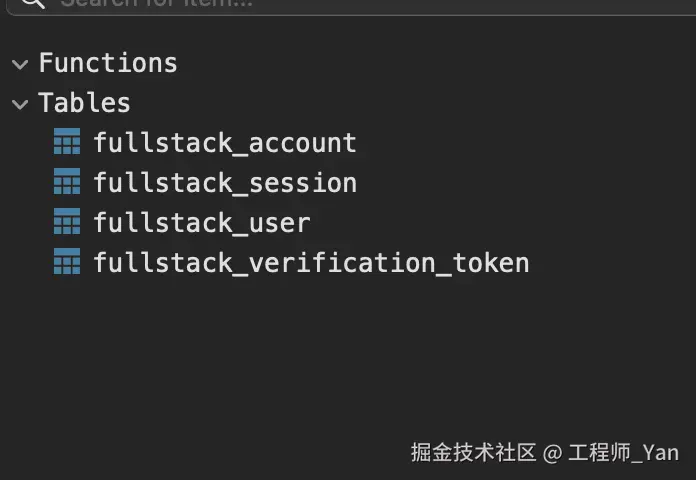Click the fullstack_verification_token table grid icon
The width and height of the screenshot is (696, 480).
coord(66,263)
